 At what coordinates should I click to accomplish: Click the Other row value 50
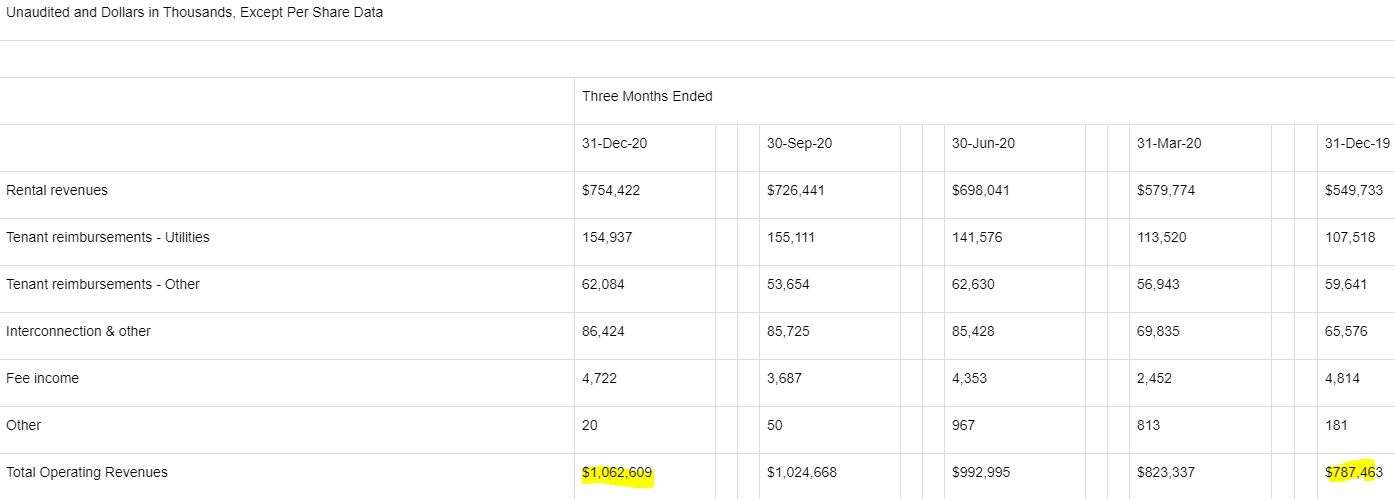point(775,425)
